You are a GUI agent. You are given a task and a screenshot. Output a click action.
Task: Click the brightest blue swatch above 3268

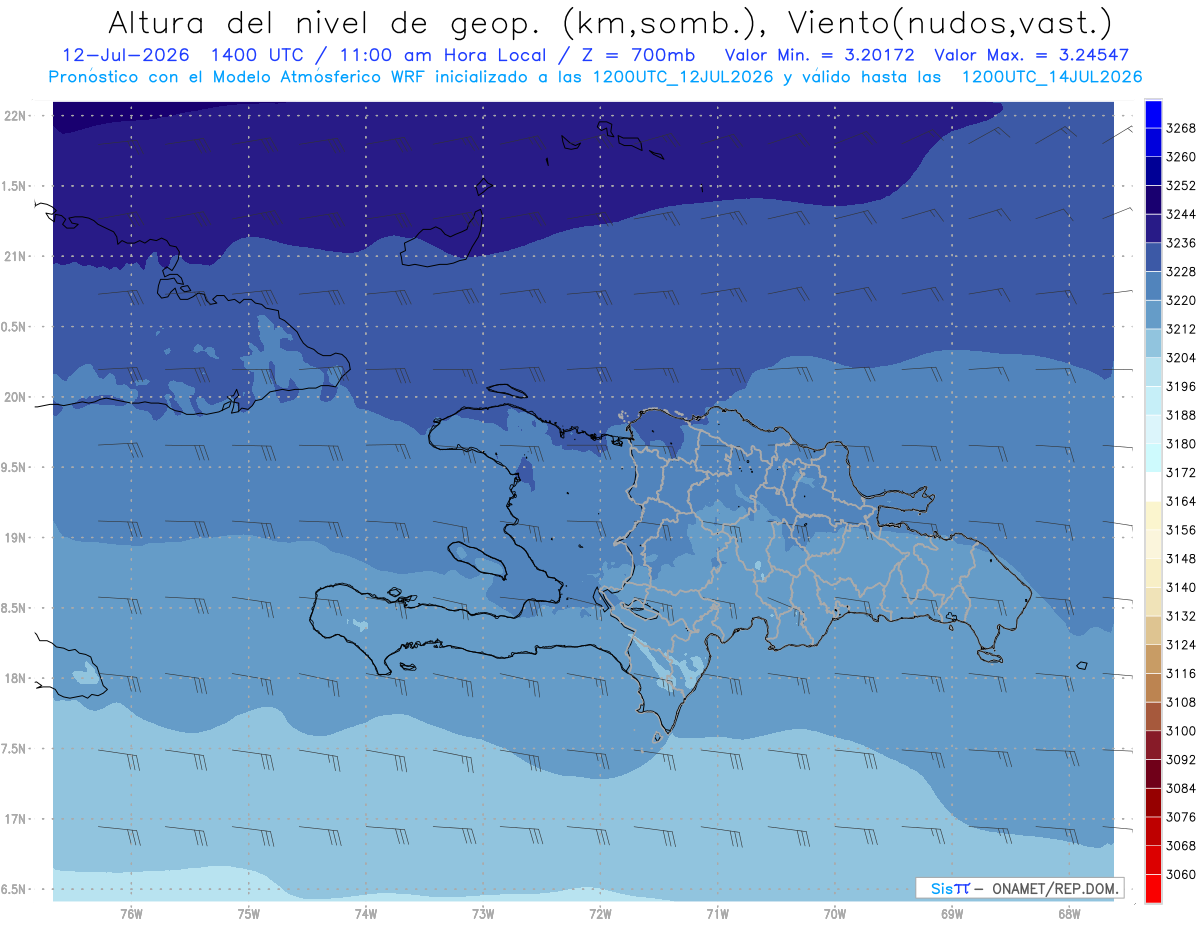click(x=1153, y=114)
